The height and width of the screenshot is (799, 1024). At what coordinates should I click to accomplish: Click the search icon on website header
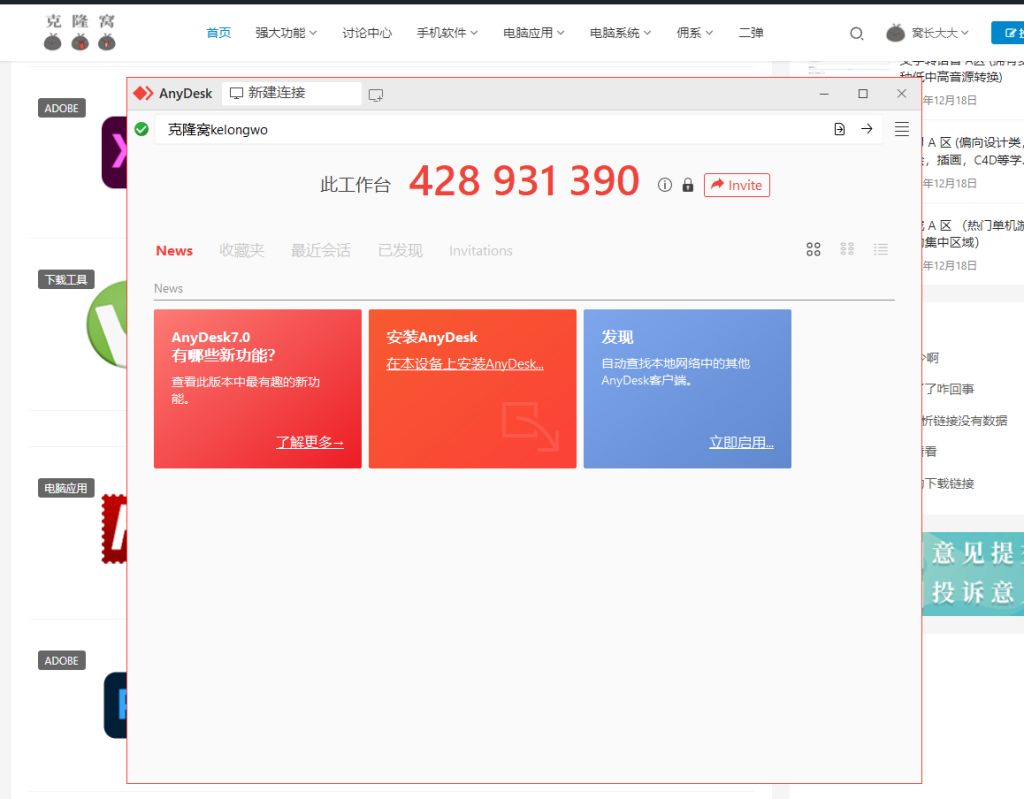(x=856, y=33)
